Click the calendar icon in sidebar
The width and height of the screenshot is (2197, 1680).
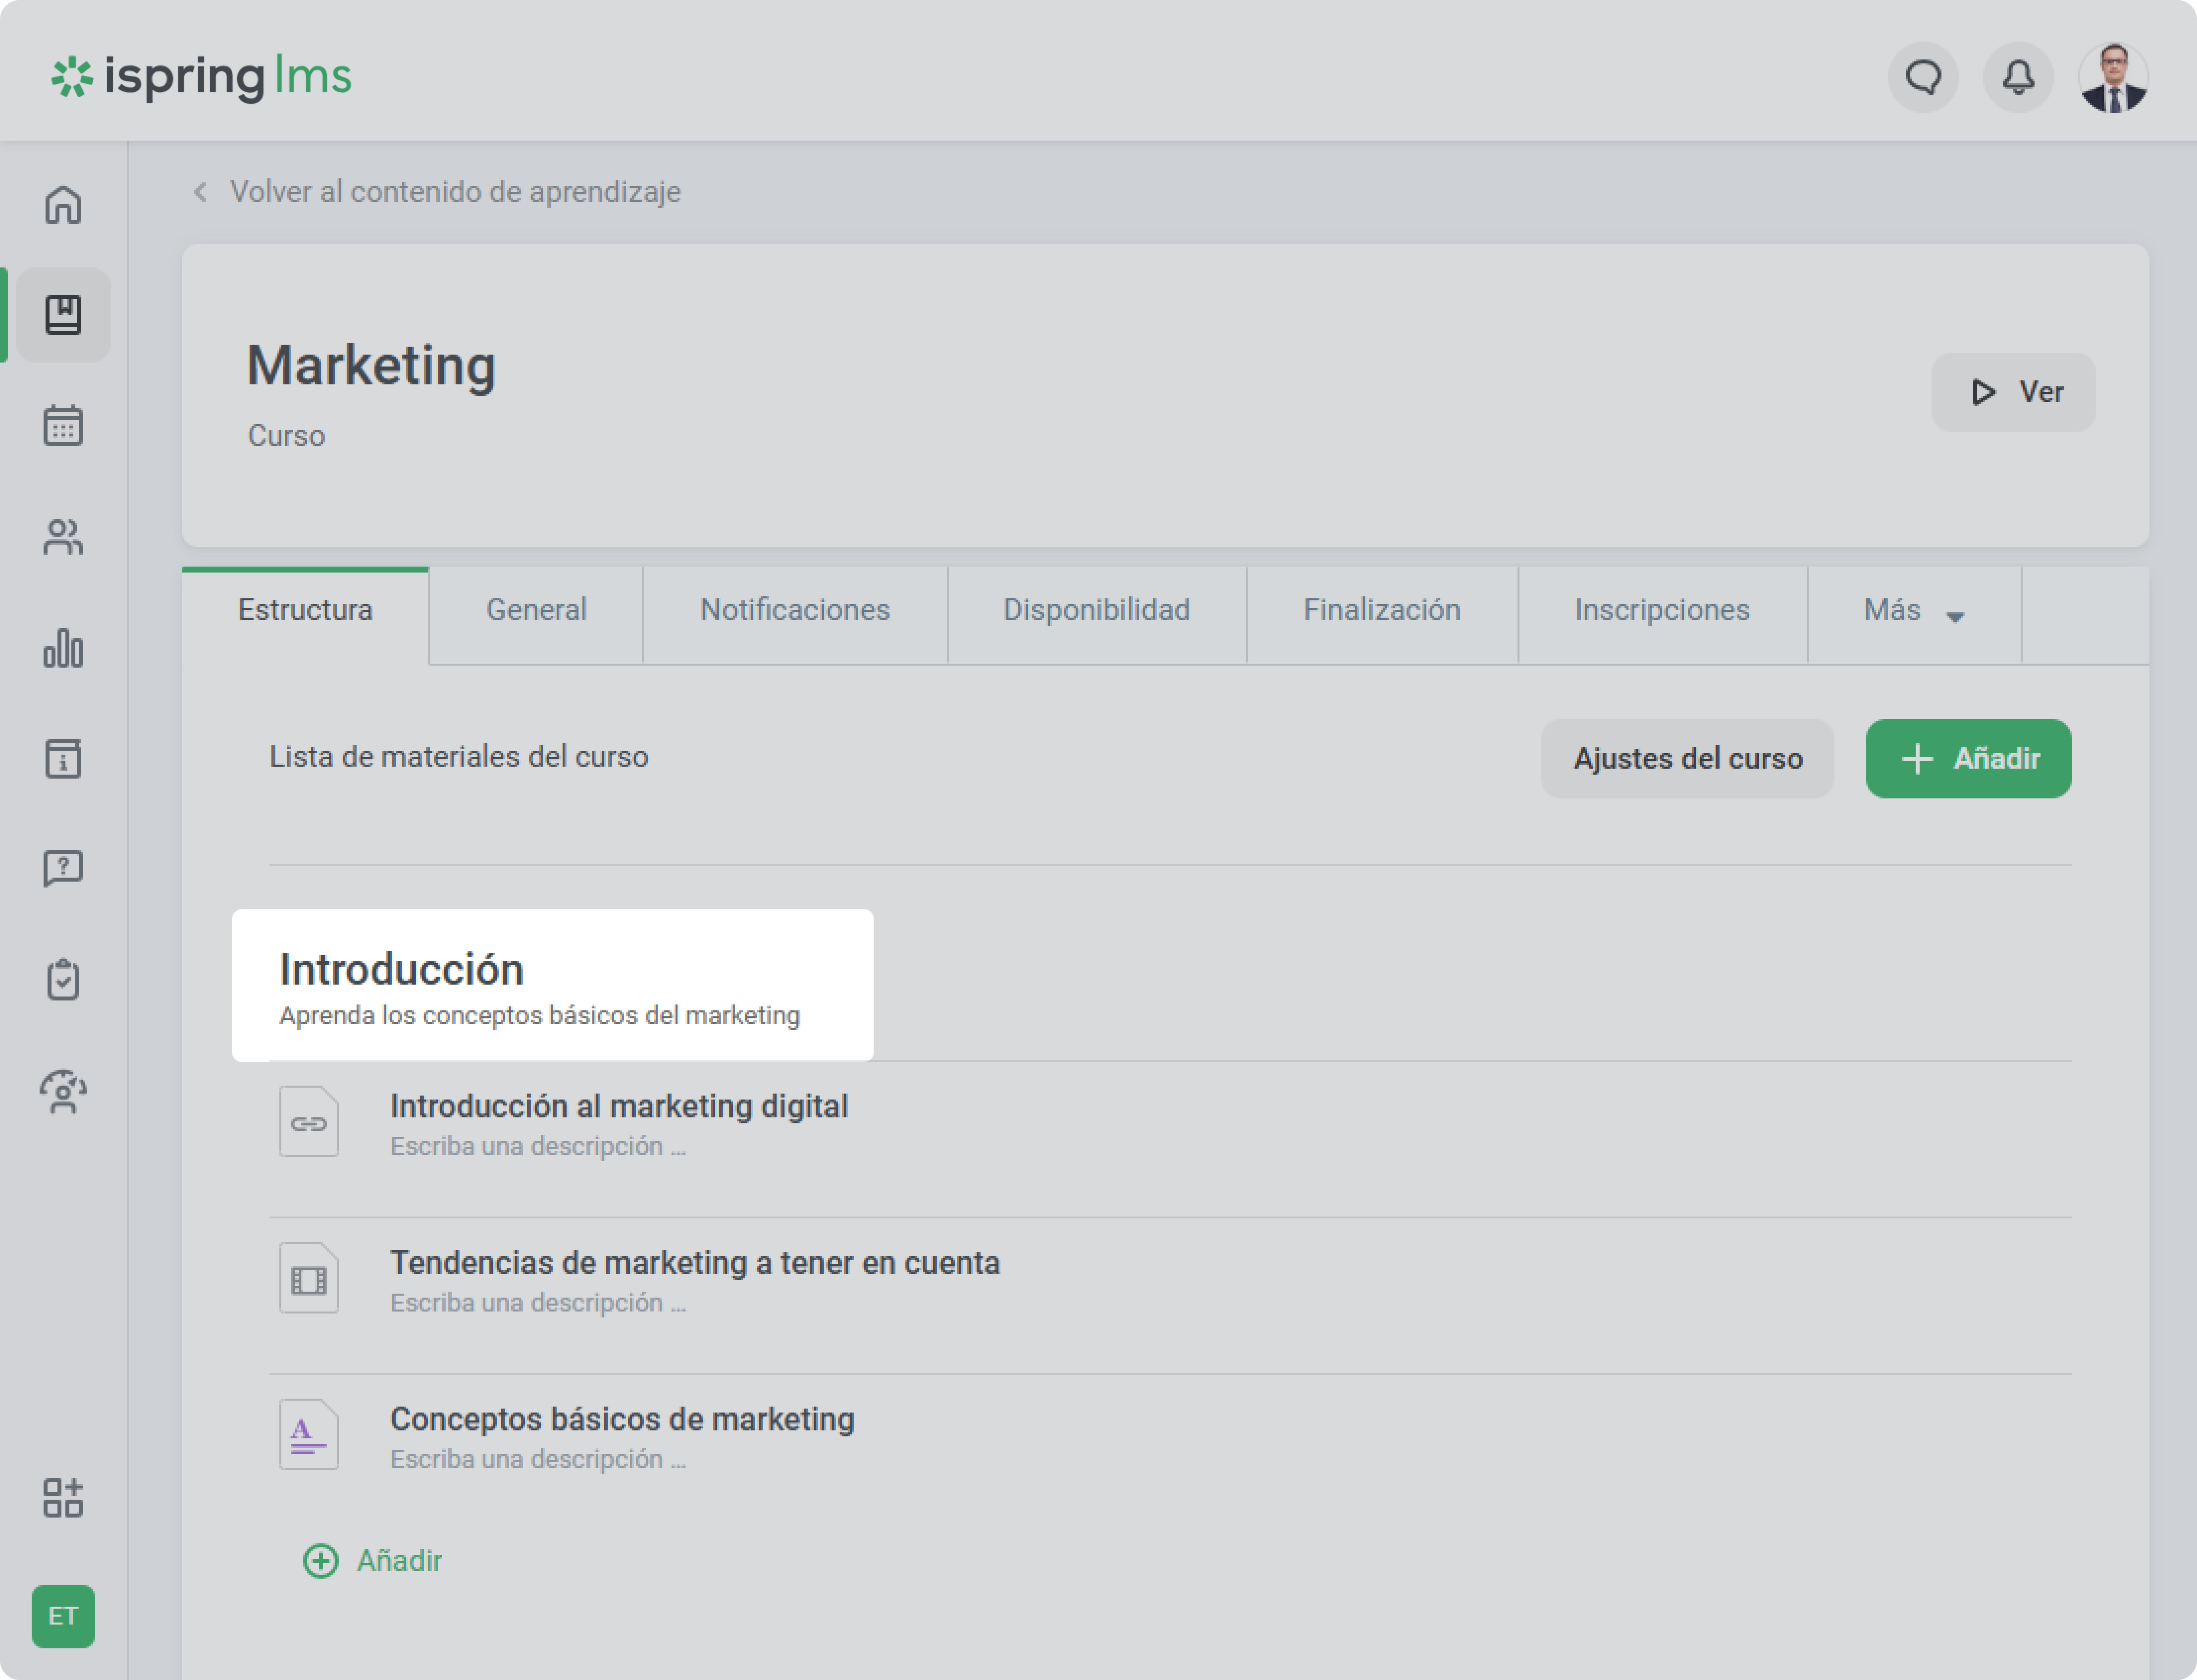coord(63,426)
